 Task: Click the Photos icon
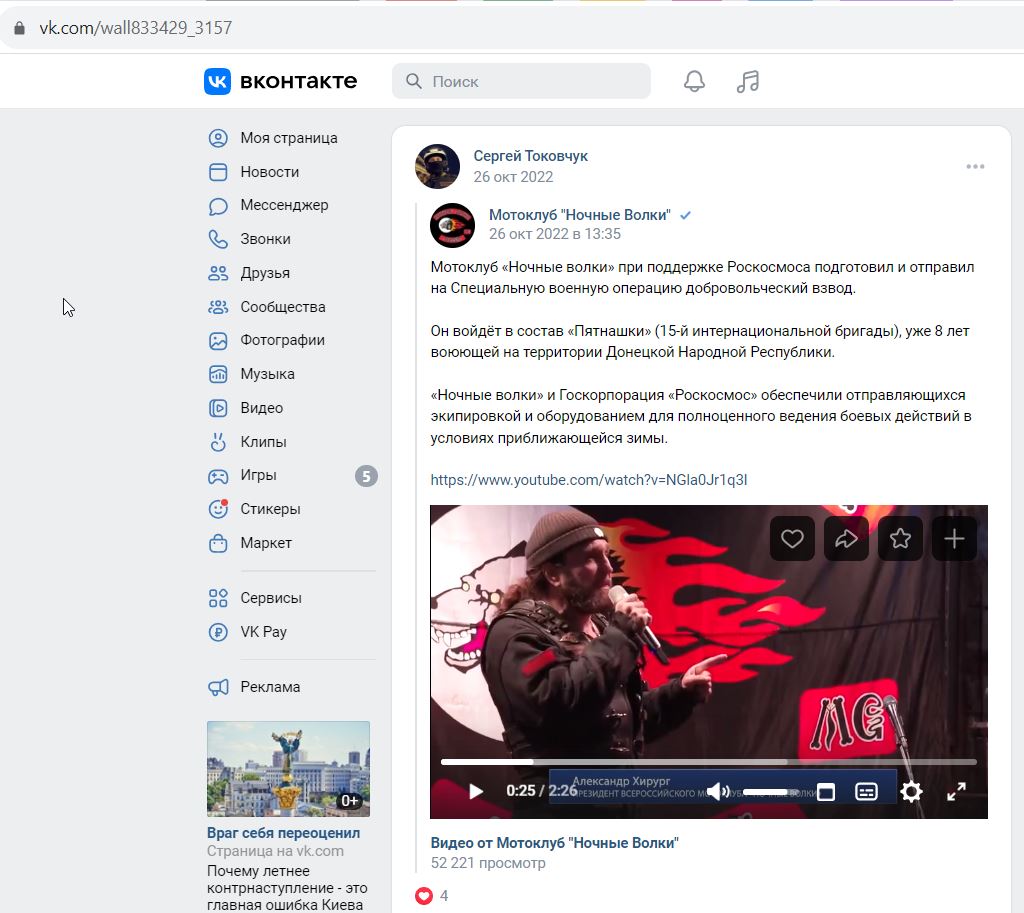[217, 340]
